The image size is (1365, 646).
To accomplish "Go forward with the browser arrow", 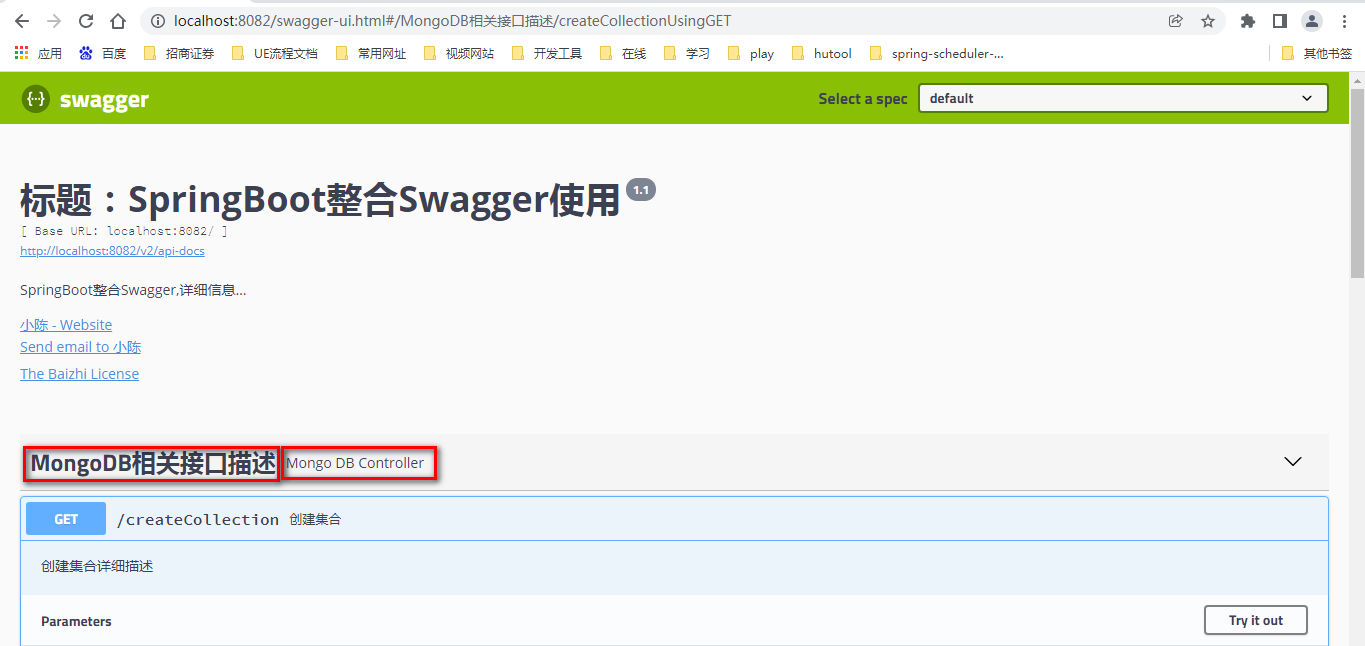I will (54, 21).
